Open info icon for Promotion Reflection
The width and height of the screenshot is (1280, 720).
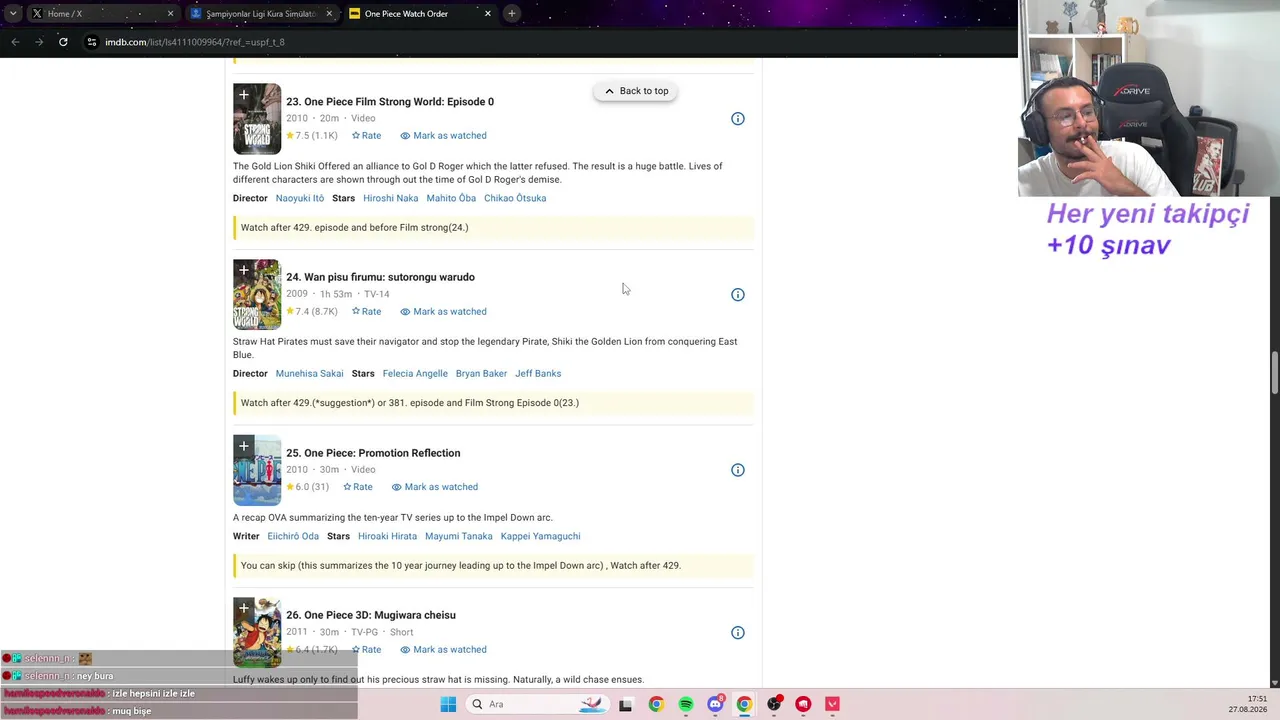(738, 470)
